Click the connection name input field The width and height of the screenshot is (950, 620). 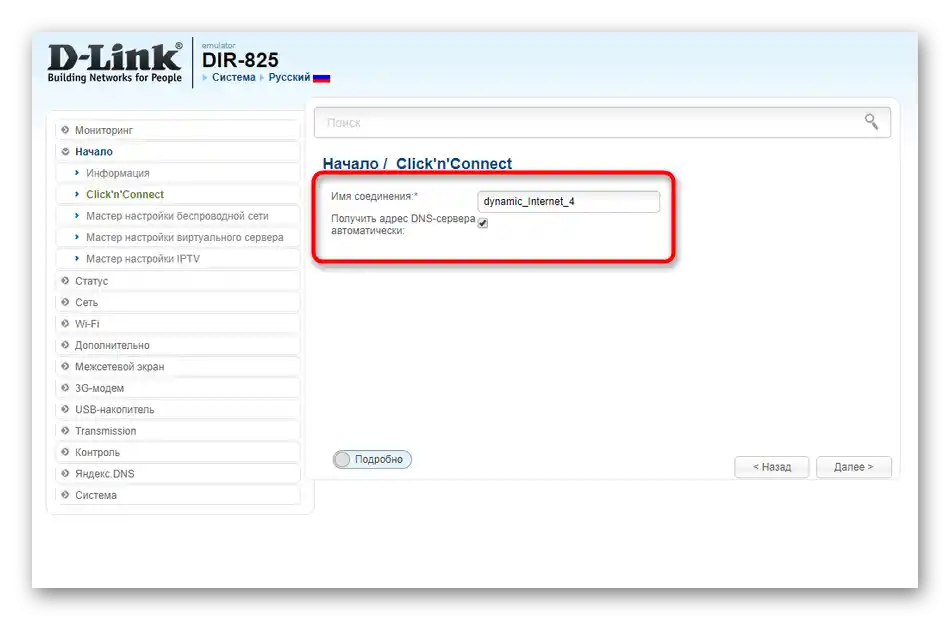(568, 202)
